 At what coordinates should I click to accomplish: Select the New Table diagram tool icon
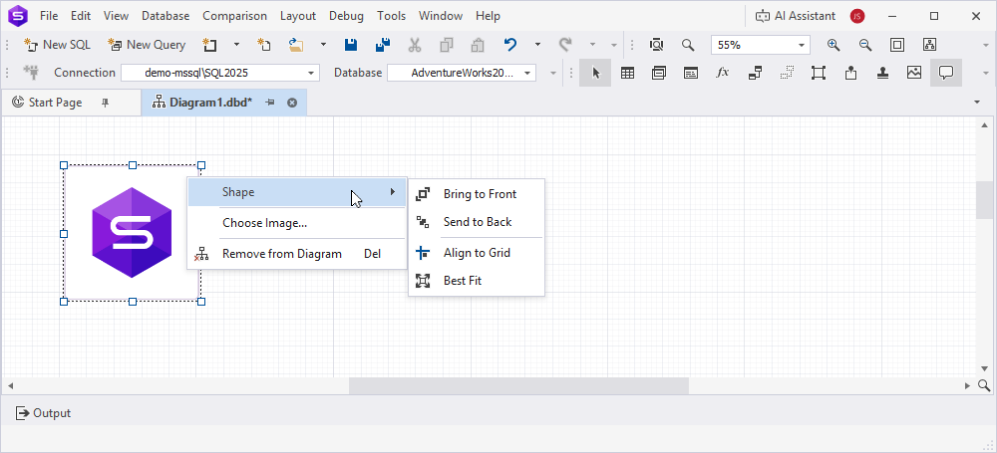pos(628,73)
